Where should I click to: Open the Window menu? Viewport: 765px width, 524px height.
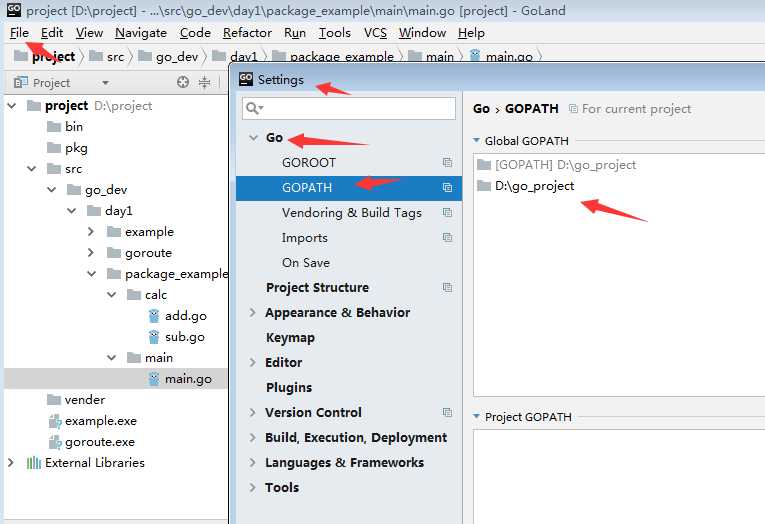423,33
